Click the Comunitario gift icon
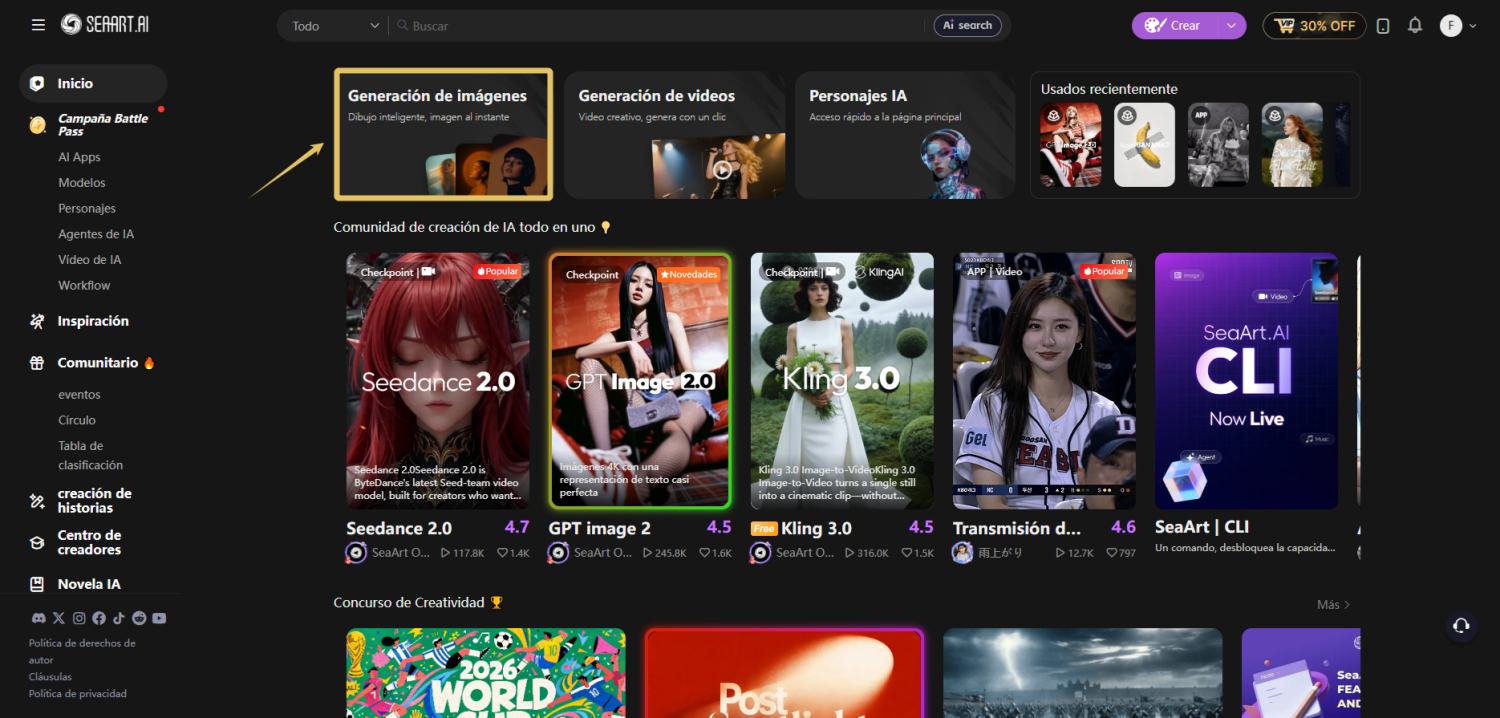 [37, 363]
